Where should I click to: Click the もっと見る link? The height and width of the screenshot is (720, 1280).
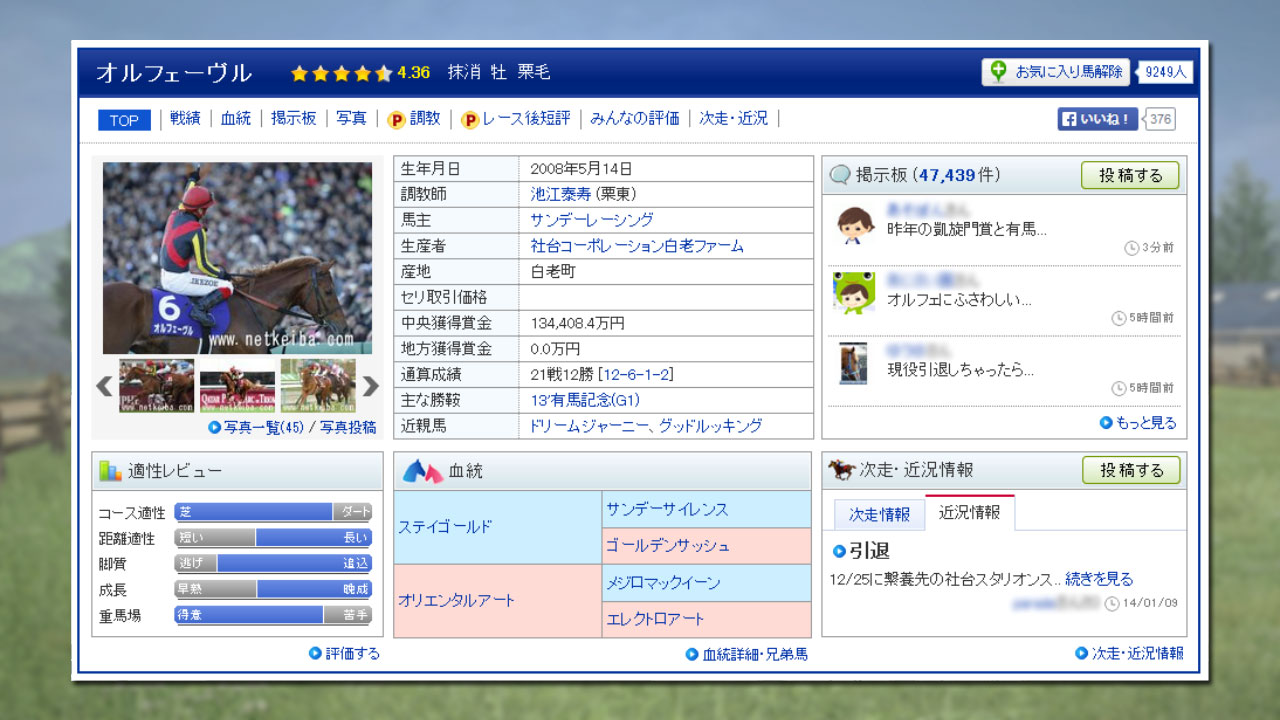pyautogui.click(x=1146, y=422)
